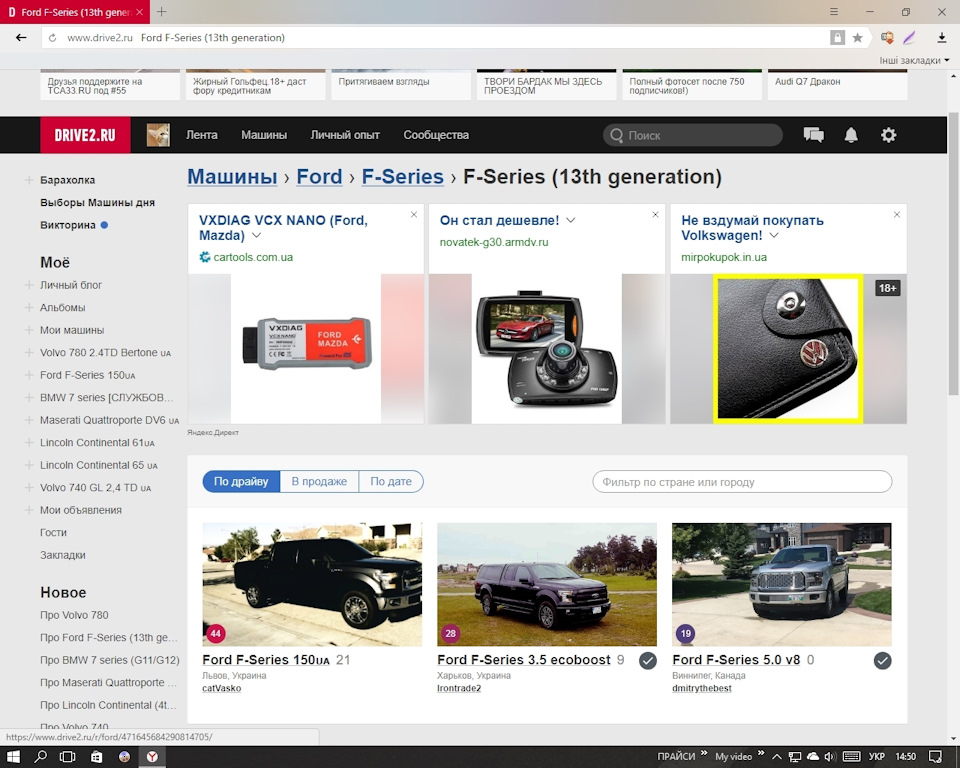This screenshot has width=960, height=768.
Task: Click the user avatar in navigation bar
Action: (158, 135)
